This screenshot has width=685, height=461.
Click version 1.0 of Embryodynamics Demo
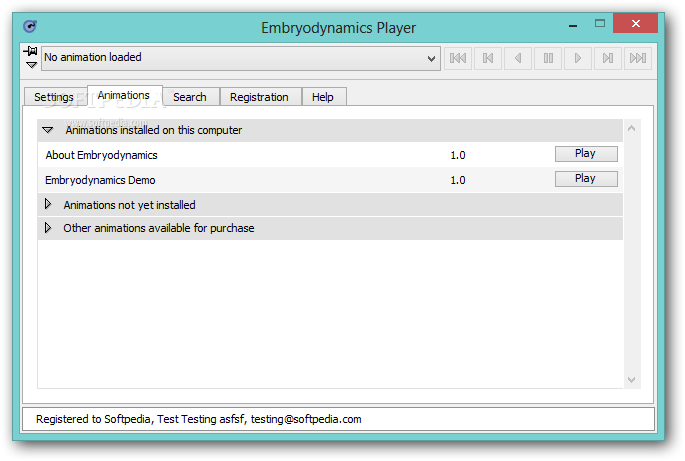coord(458,180)
